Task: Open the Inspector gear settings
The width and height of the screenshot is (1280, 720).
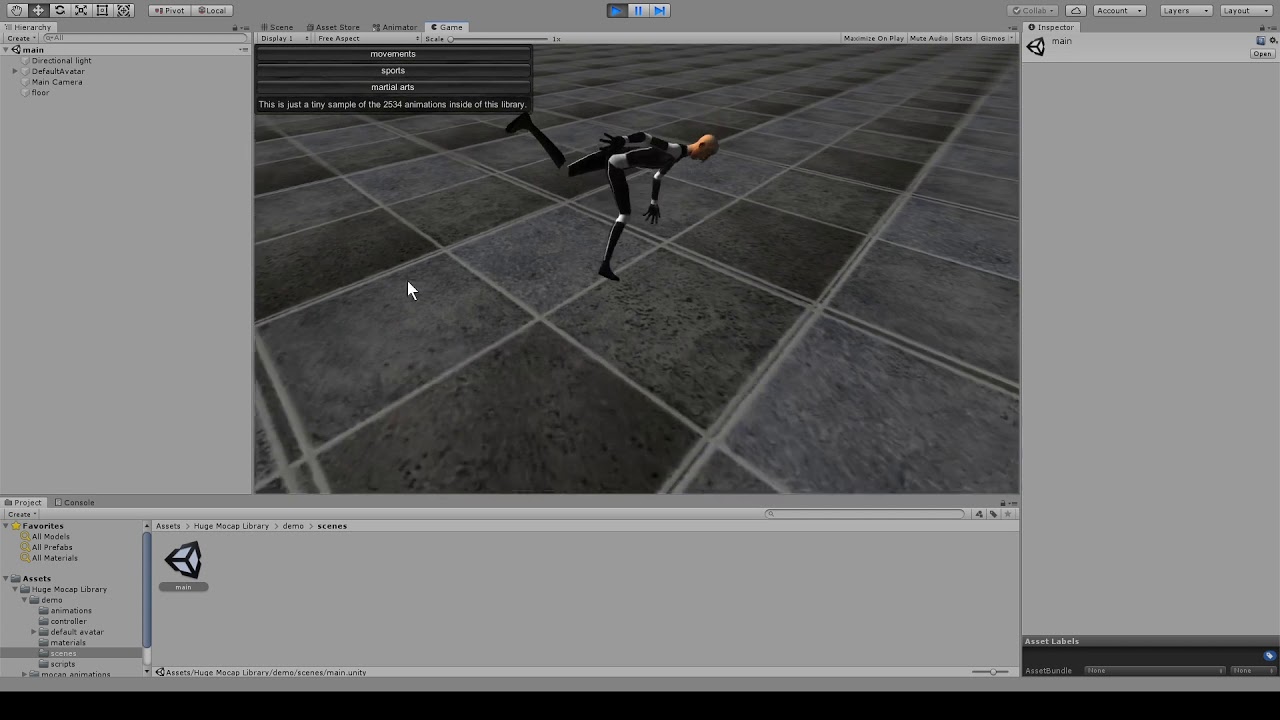Action: point(1272,40)
